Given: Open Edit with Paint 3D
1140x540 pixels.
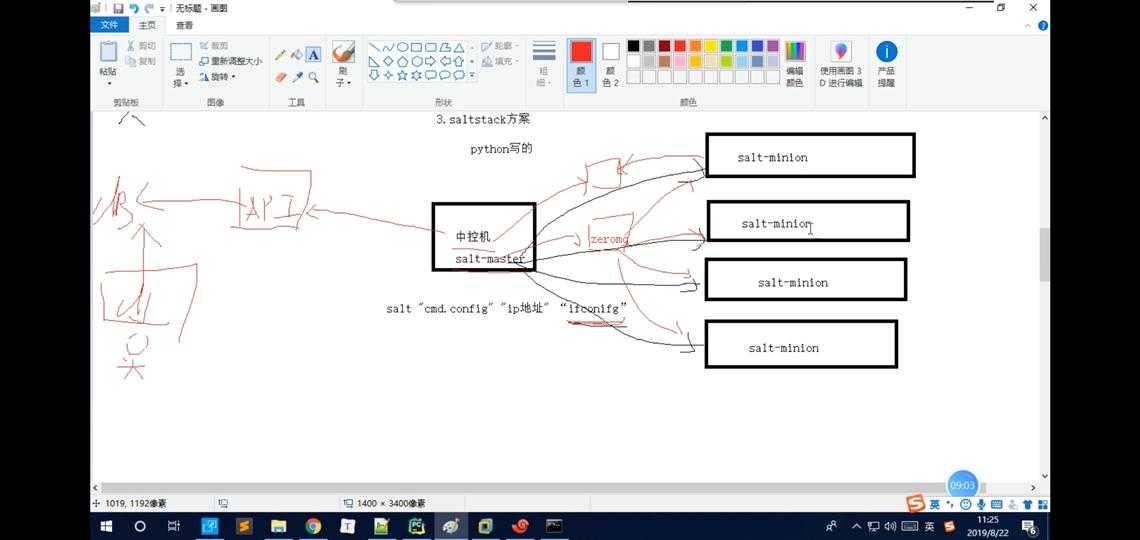Looking at the screenshot, I should tap(841, 64).
